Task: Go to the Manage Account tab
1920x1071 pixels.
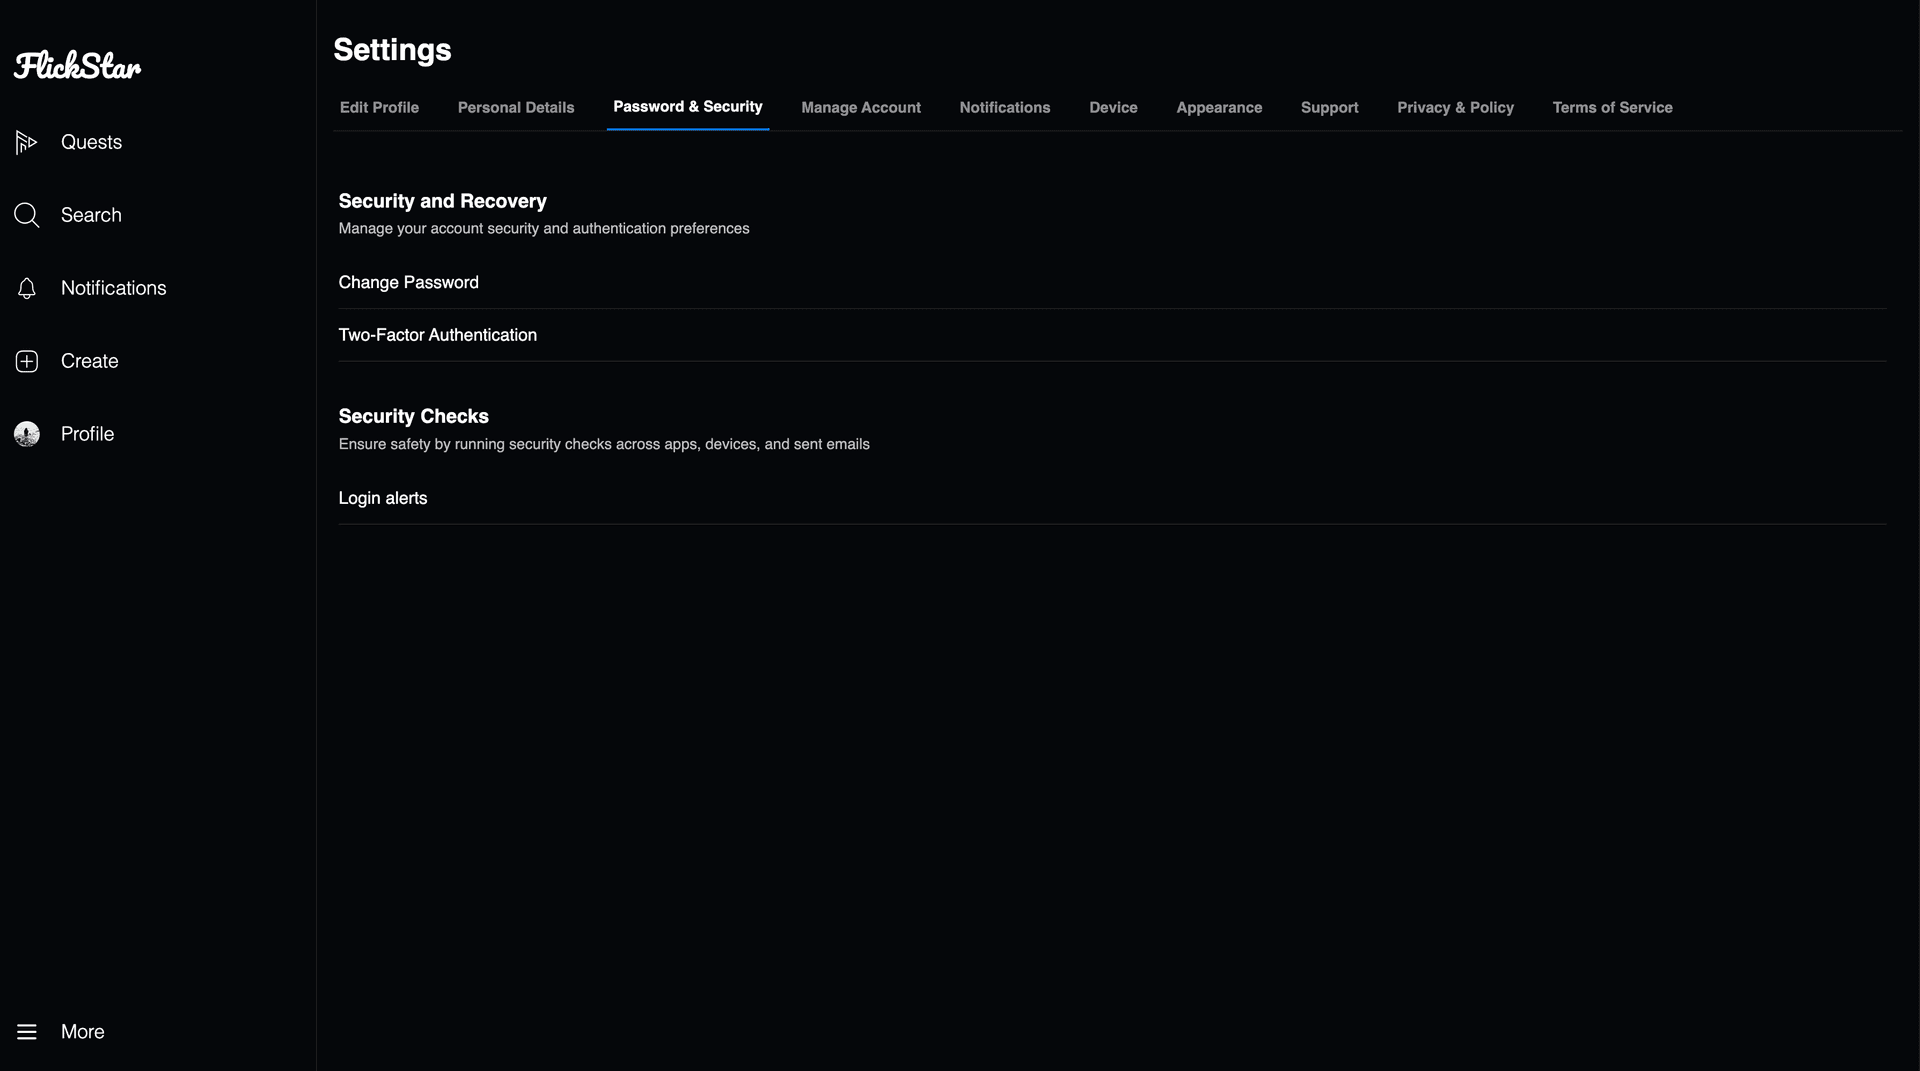Action: 860,107
